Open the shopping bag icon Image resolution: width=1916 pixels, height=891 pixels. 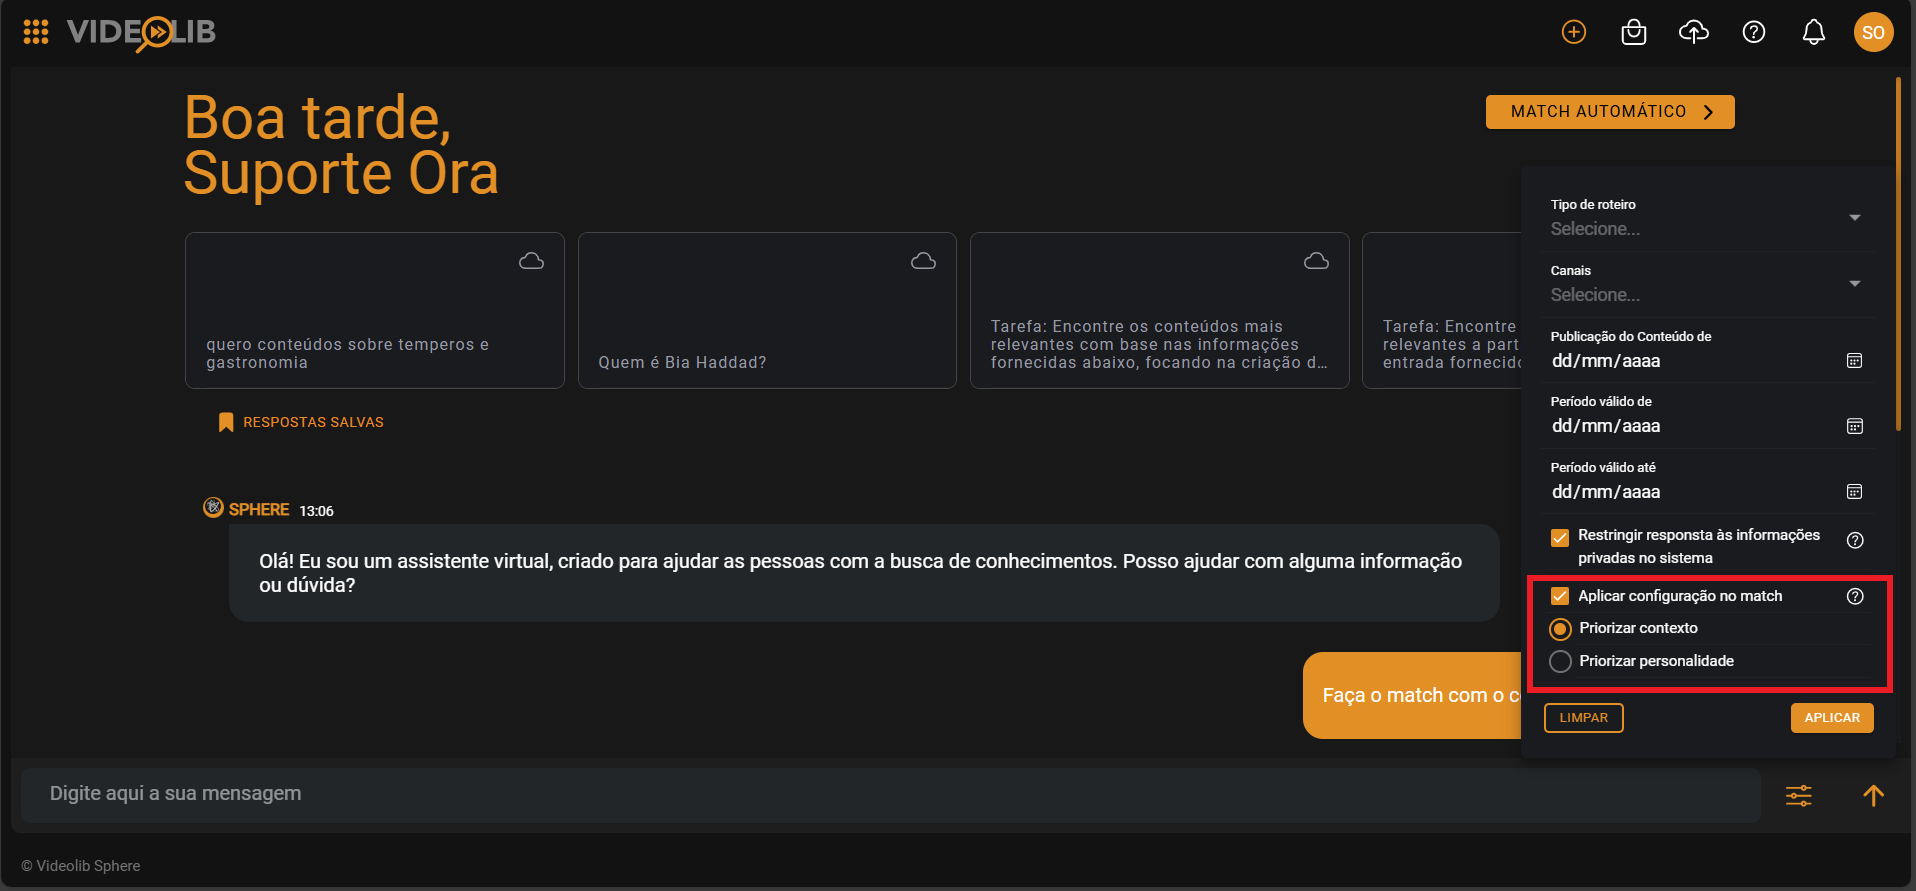point(1634,32)
